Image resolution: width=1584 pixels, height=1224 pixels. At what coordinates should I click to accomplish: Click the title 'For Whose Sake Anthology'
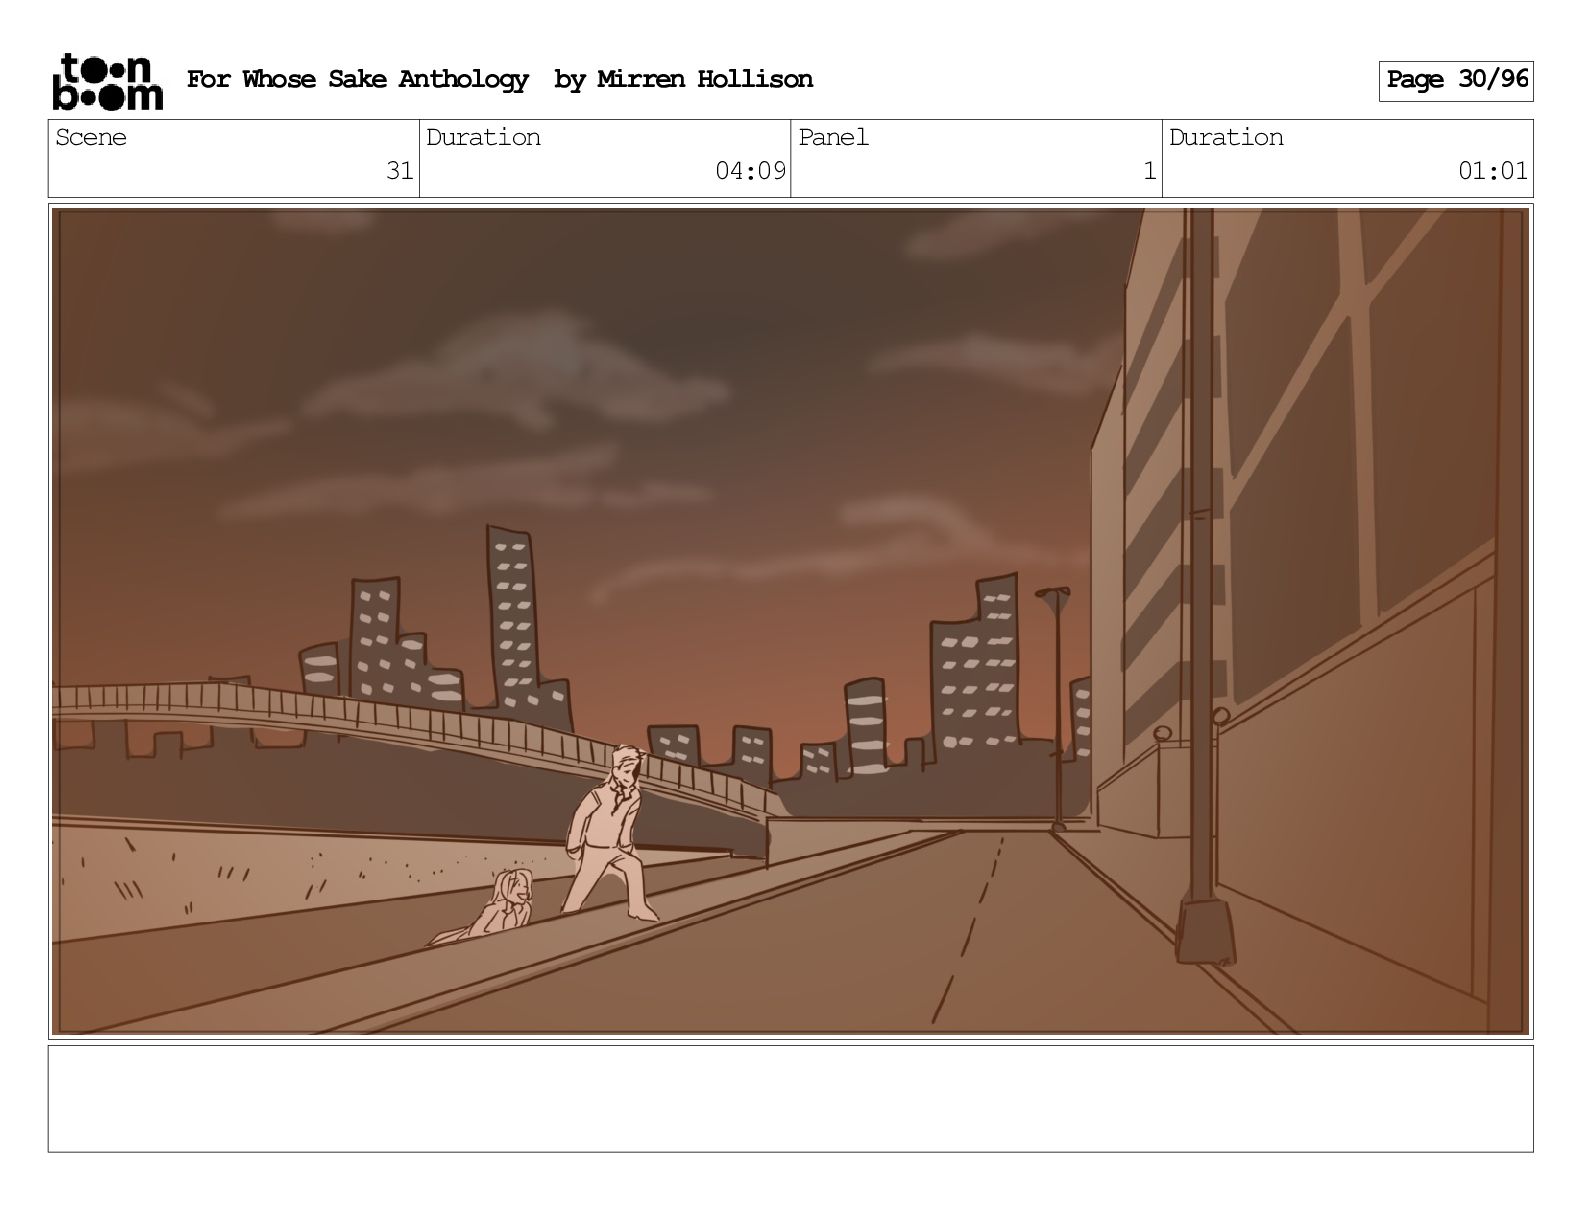358,80
